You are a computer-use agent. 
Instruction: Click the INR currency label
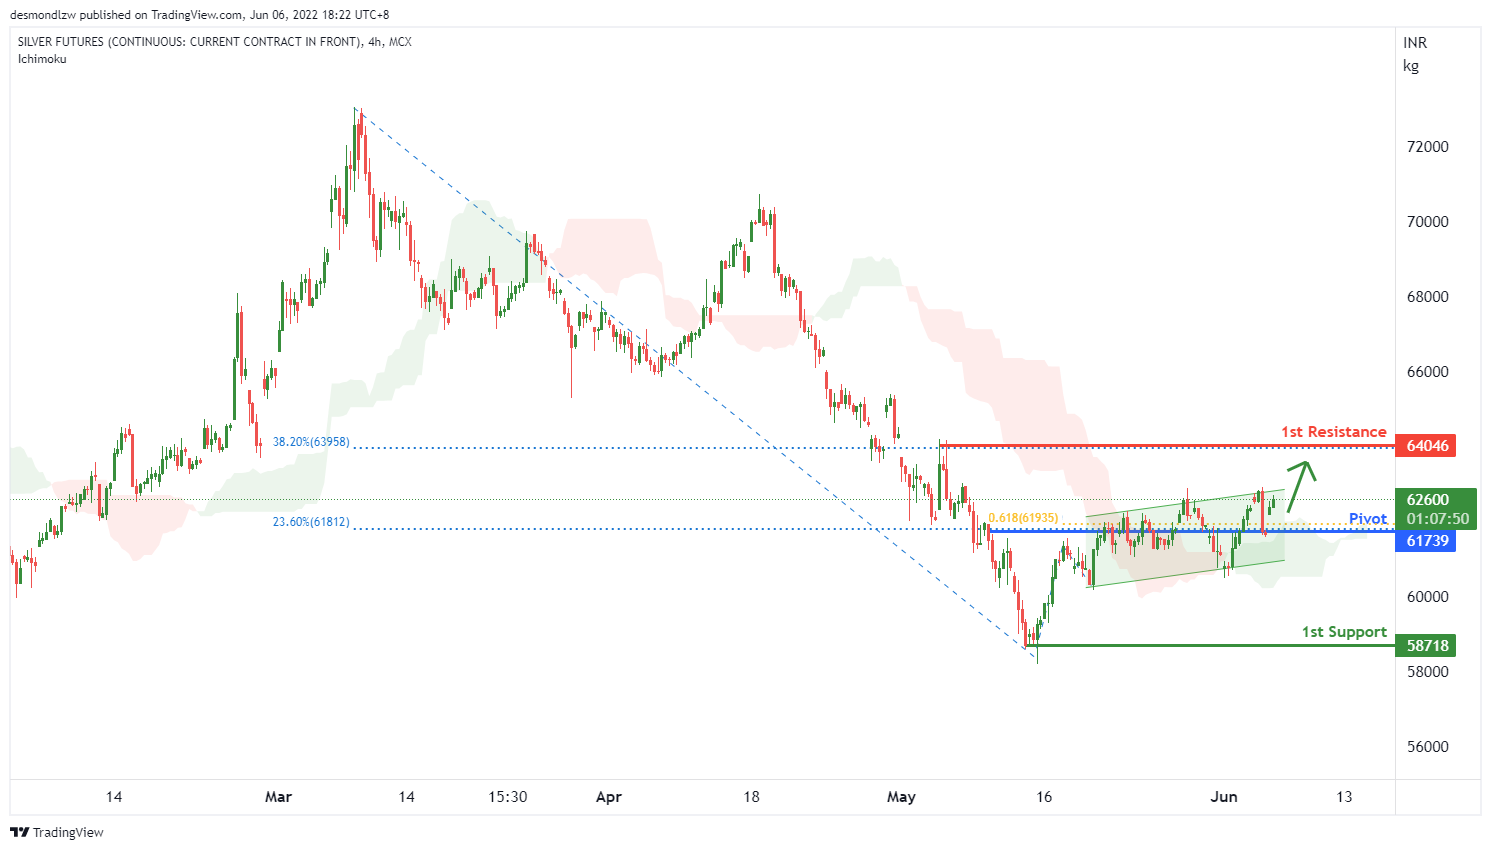1415,43
